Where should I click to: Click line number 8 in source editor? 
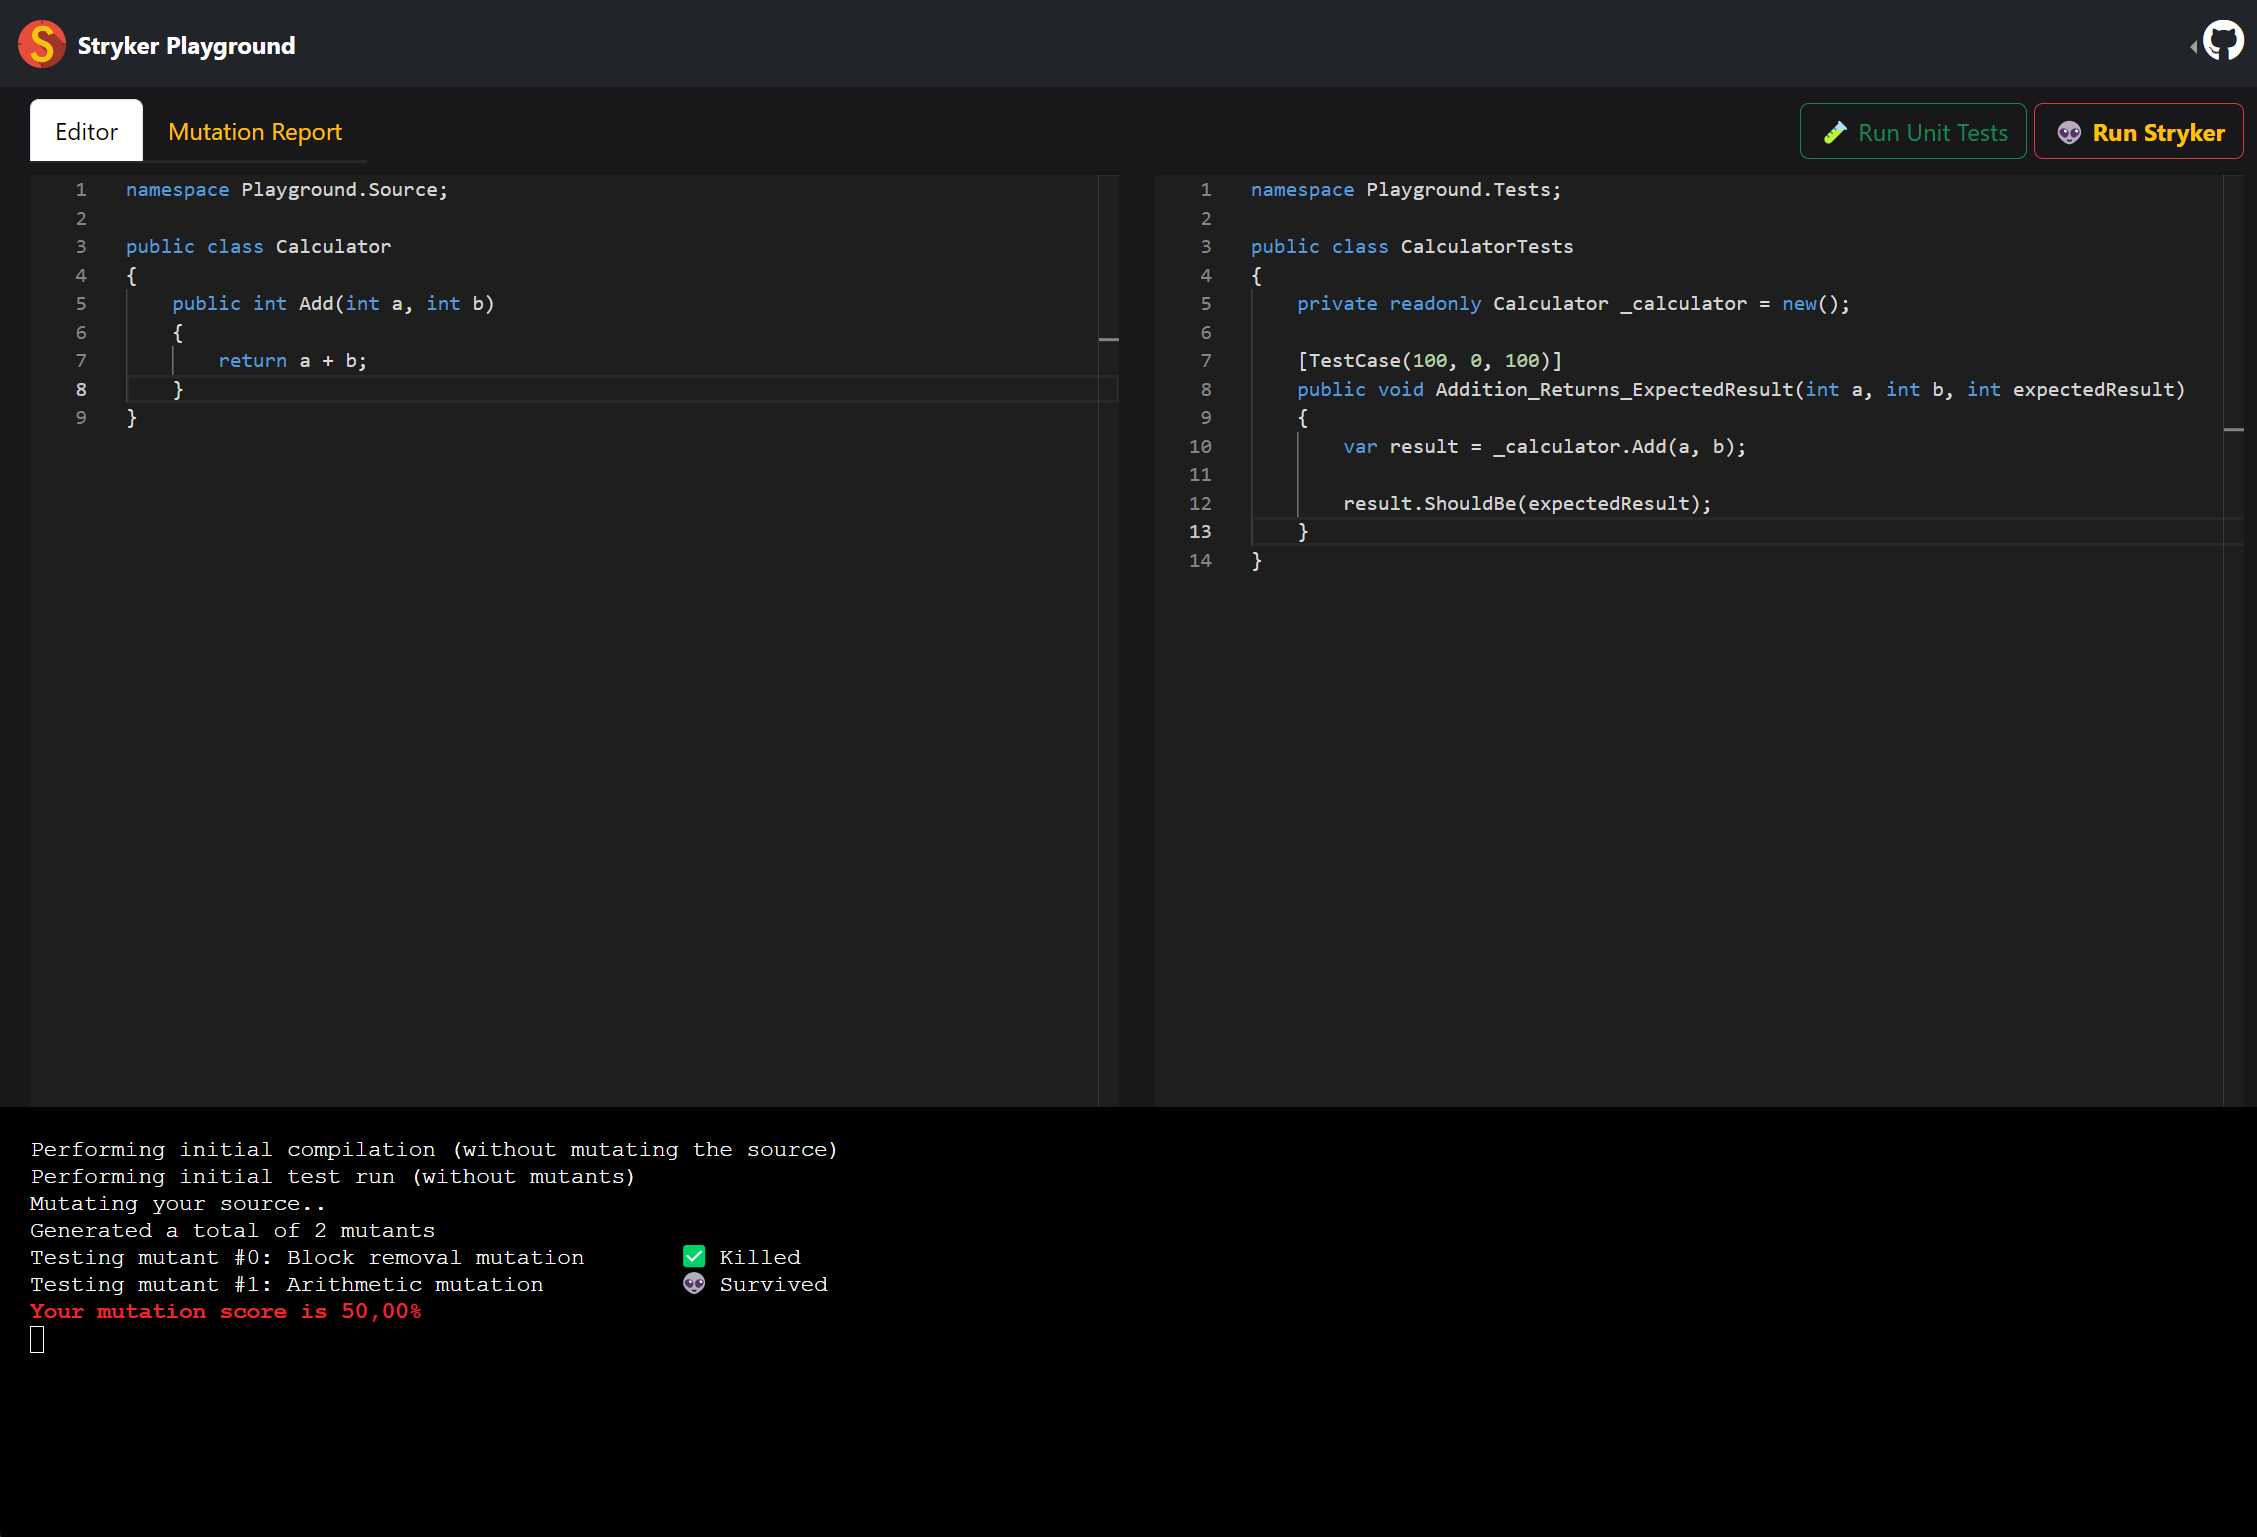pos(81,390)
